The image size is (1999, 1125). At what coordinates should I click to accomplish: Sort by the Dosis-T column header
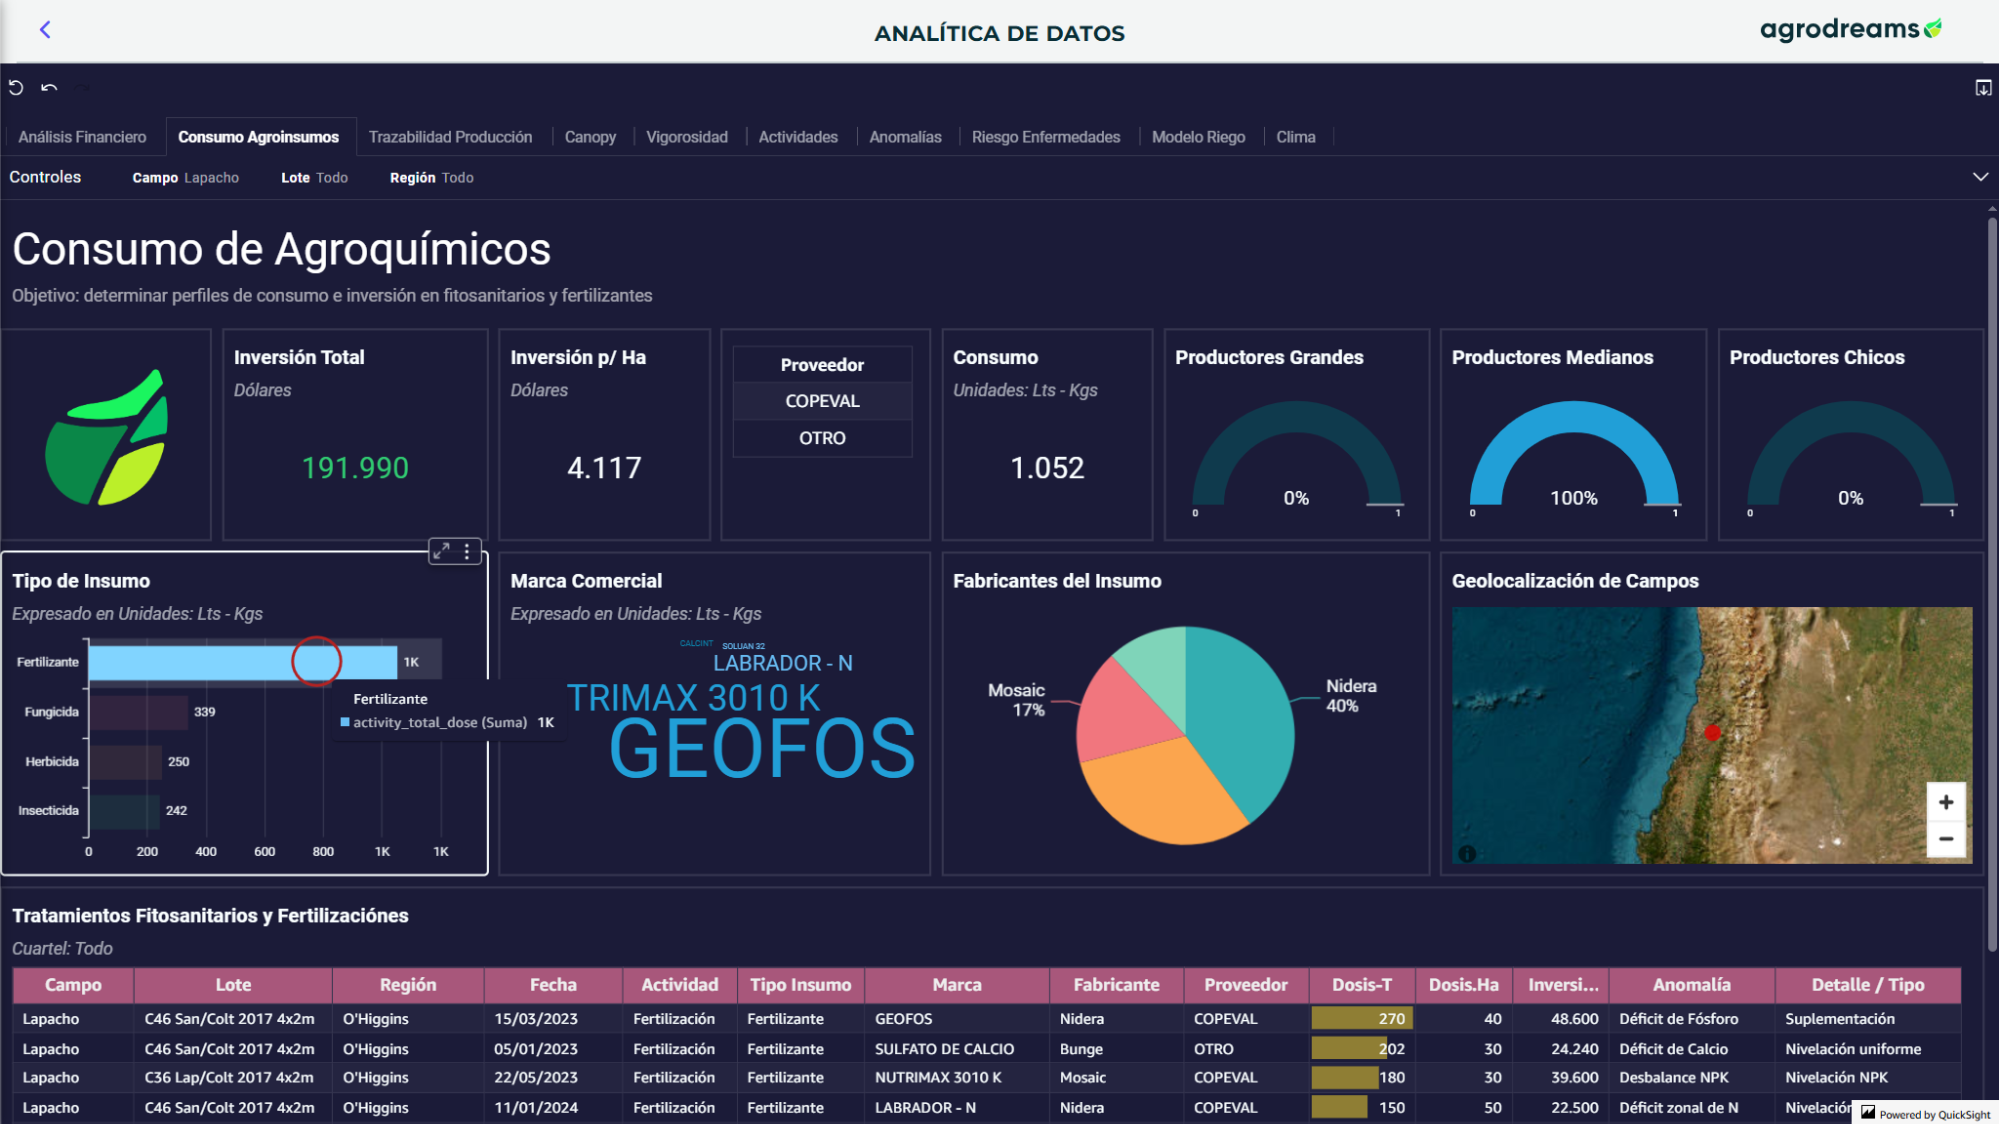[x=1361, y=985]
